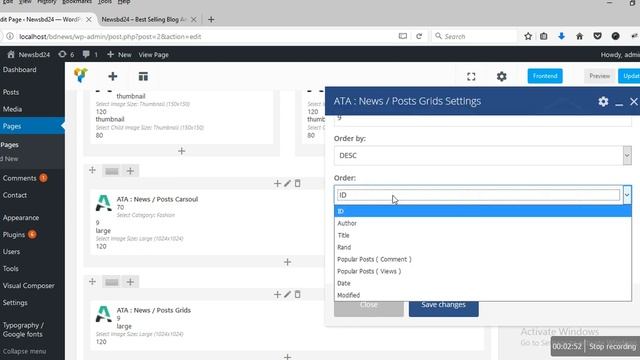The image size is (640, 360).
Task: Click ATA : News / Posts Carsoul title
Action: [157, 199]
